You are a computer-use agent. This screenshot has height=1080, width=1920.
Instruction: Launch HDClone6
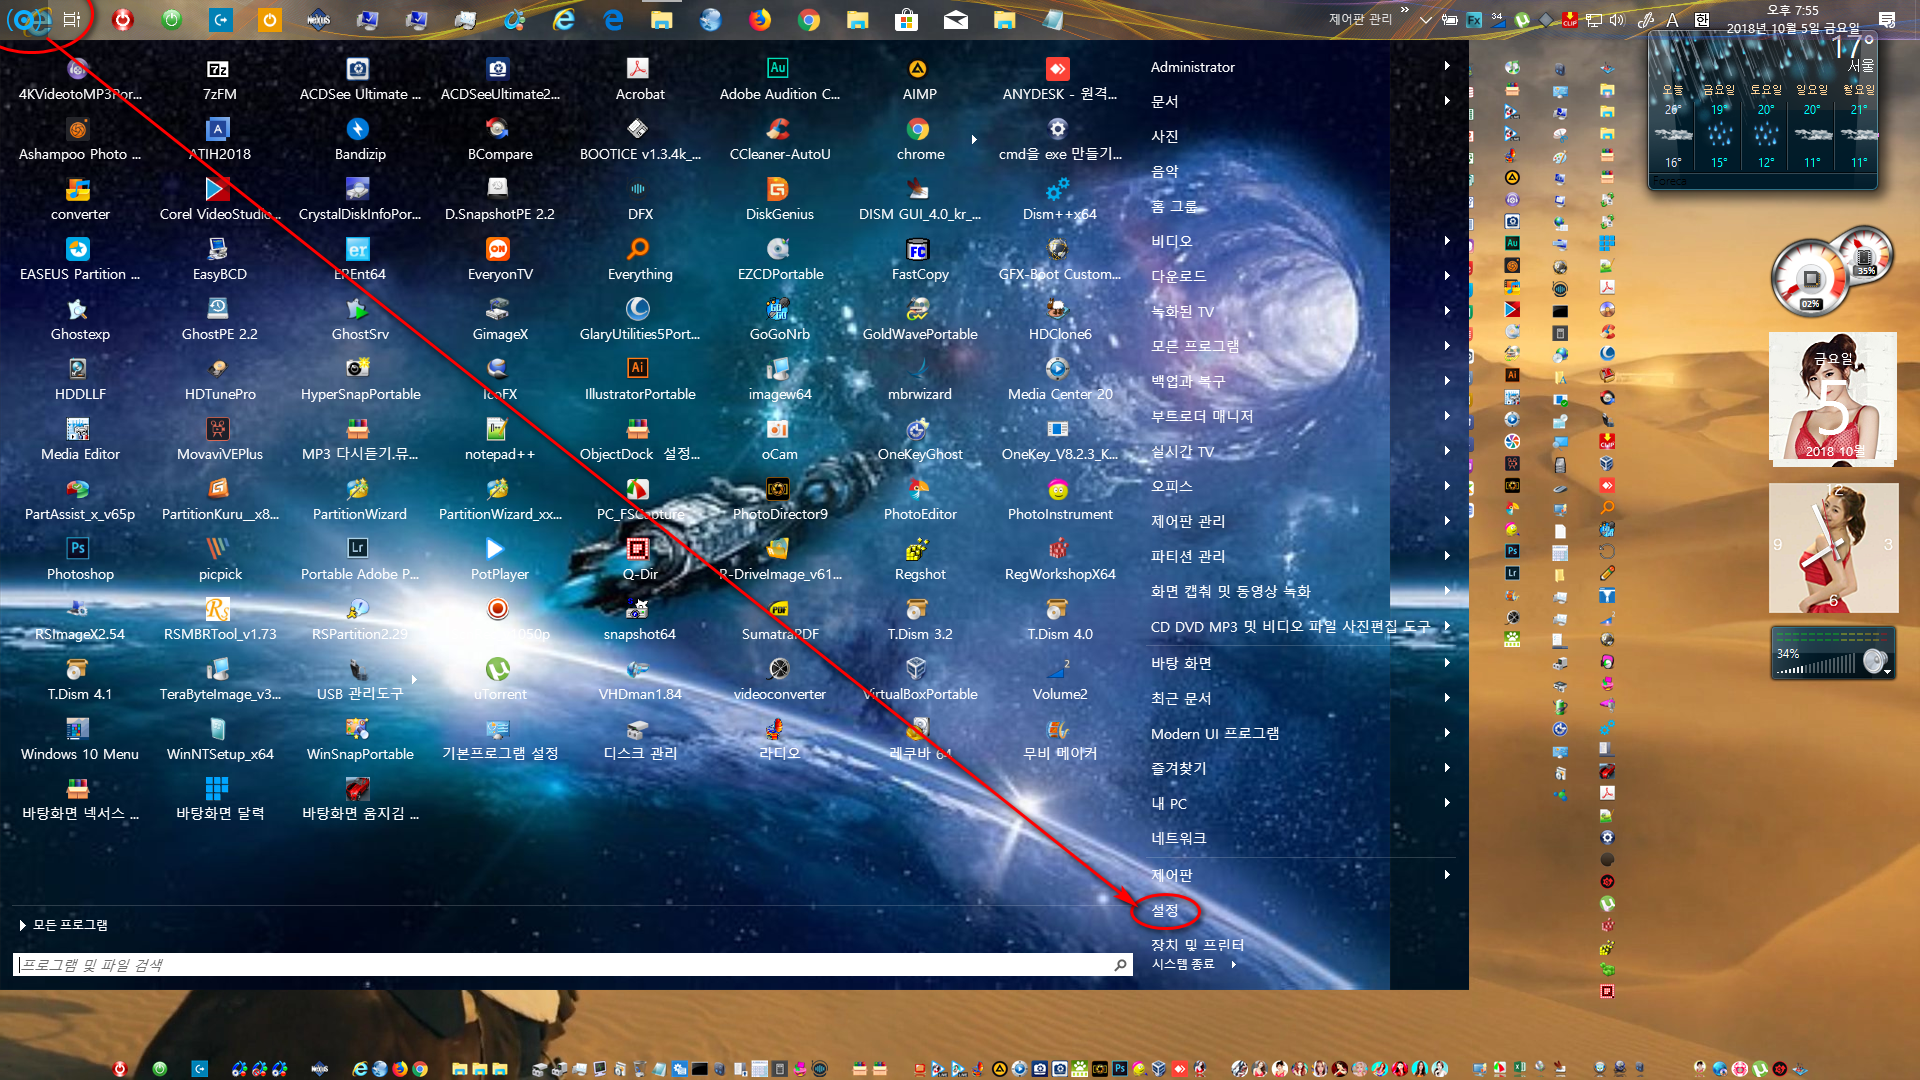[x=1059, y=320]
